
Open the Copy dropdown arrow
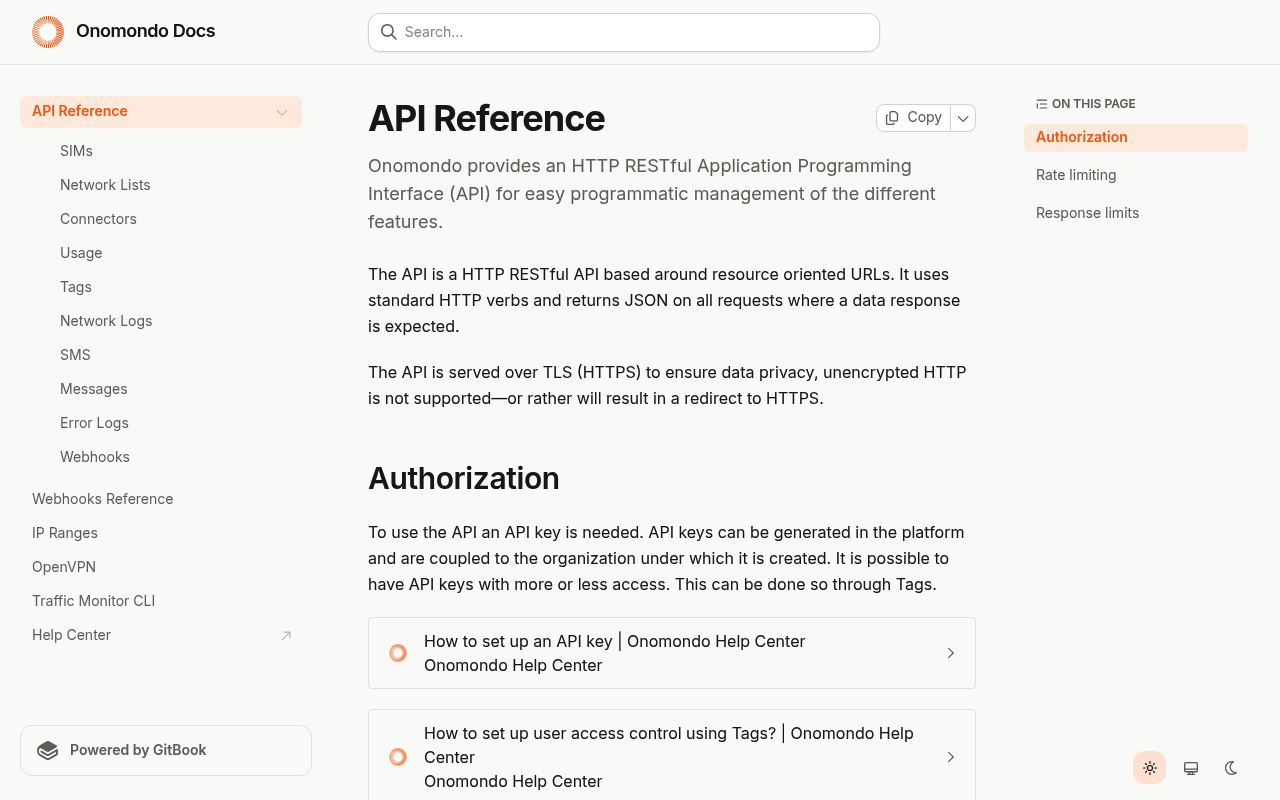point(963,118)
